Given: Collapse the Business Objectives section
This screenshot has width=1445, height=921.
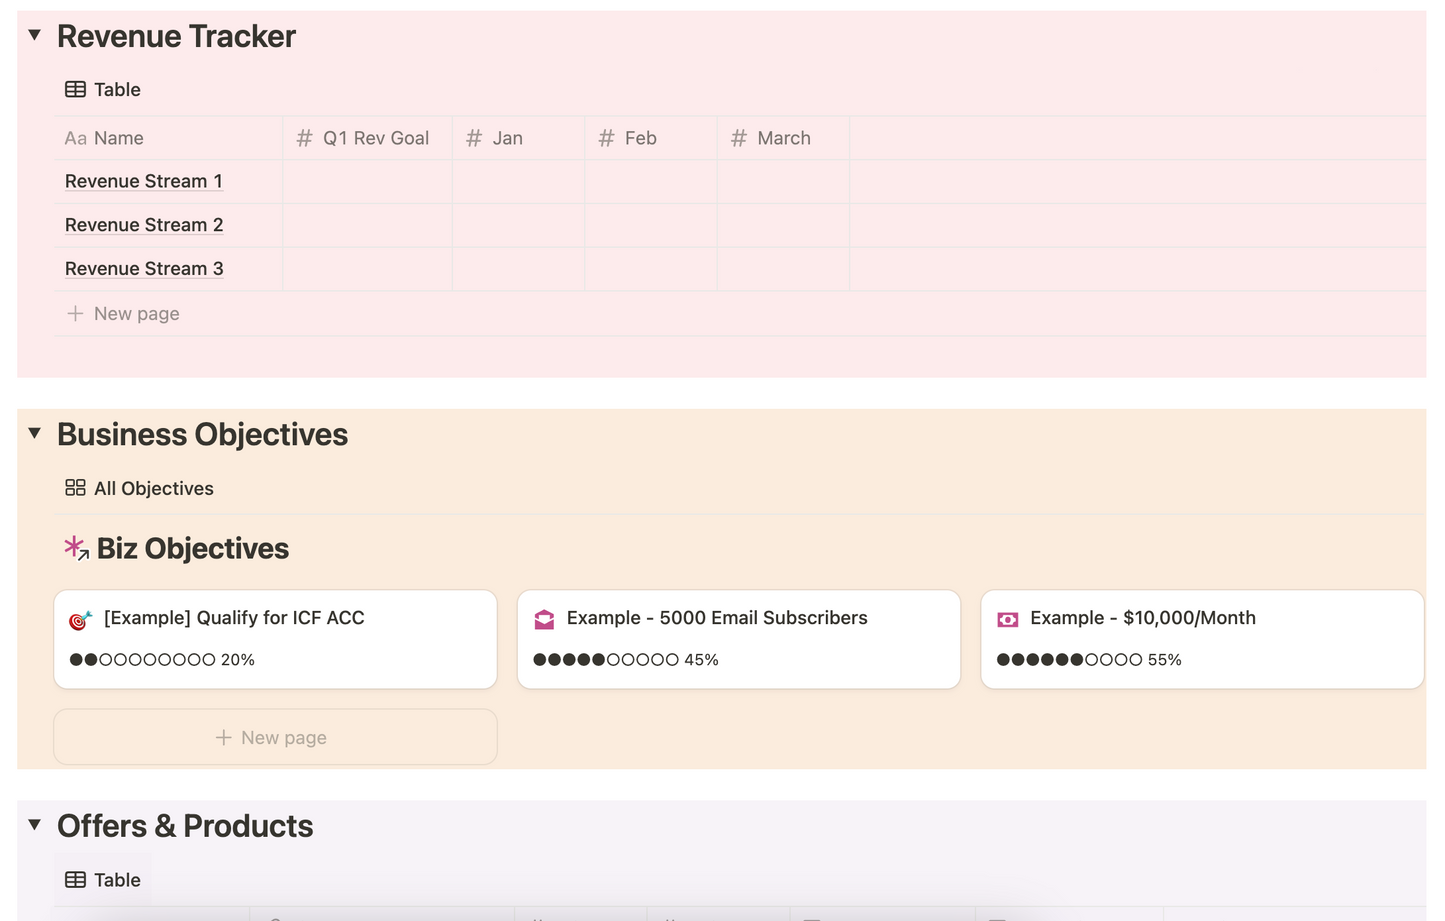Looking at the screenshot, I should [34, 432].
